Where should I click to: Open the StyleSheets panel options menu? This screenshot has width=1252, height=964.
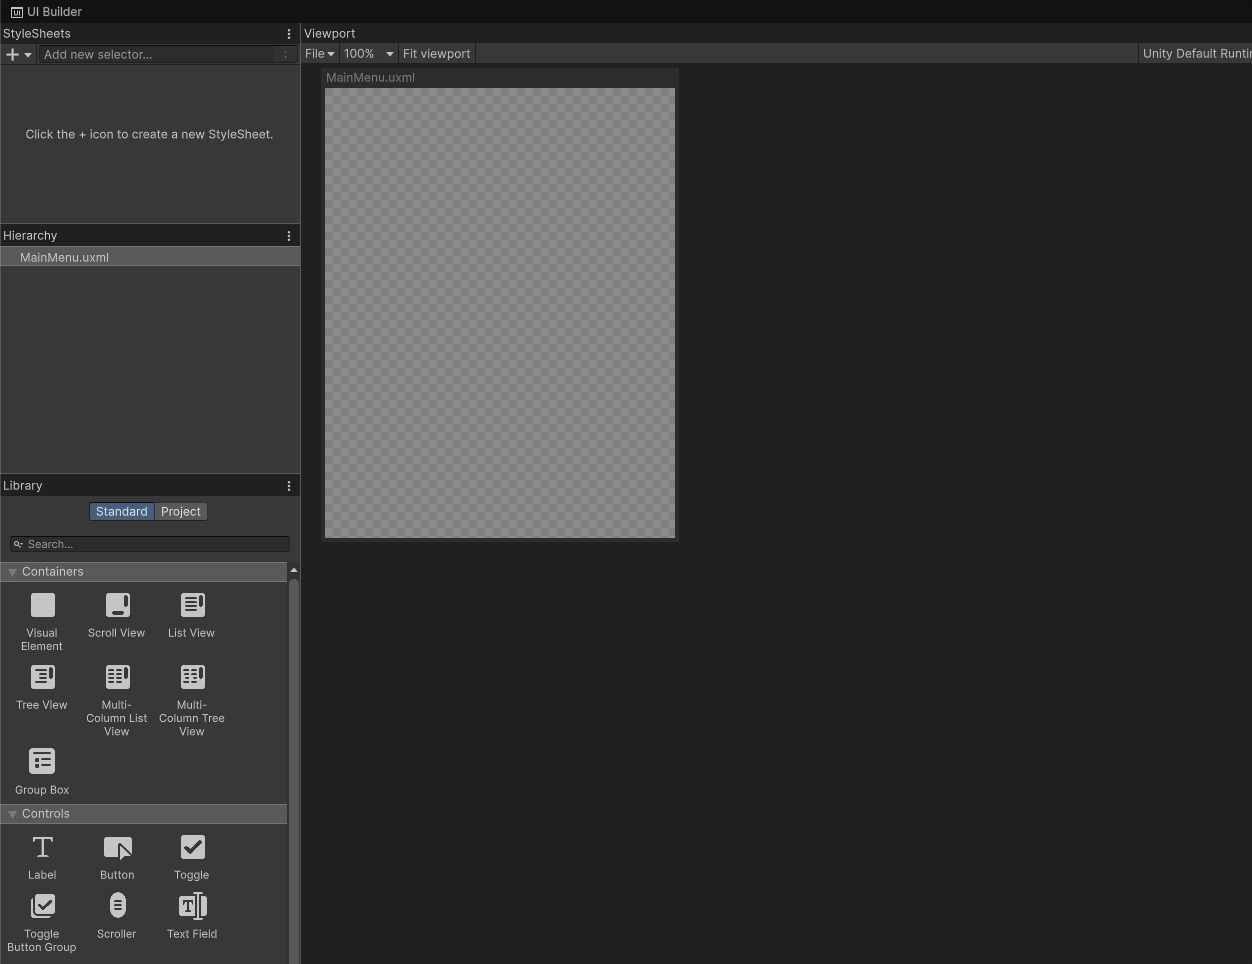[289, 34]
